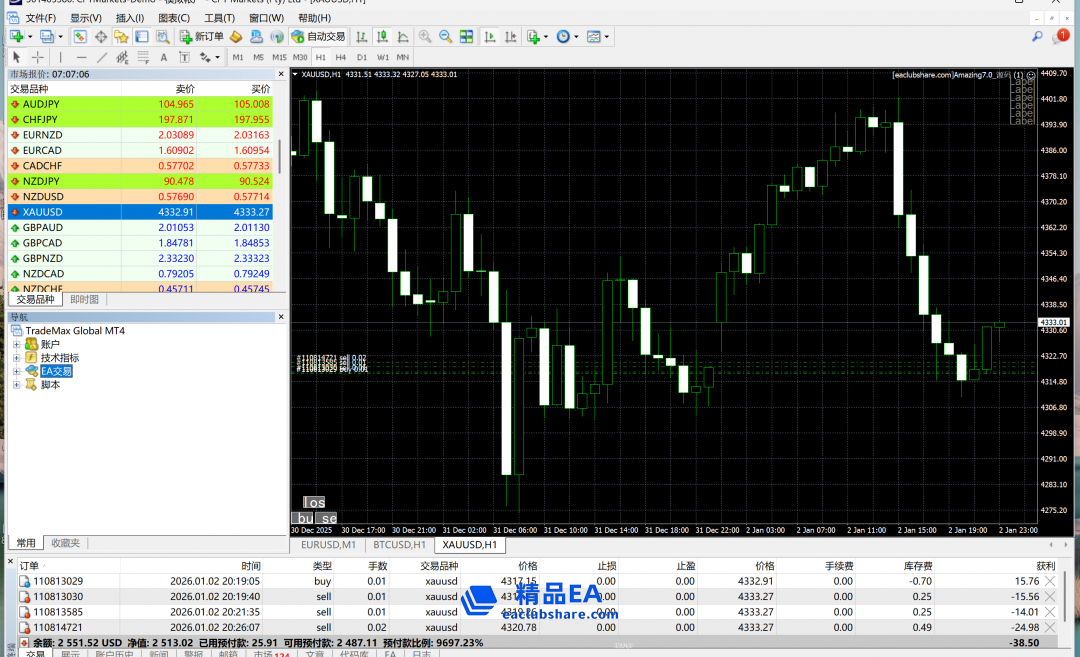Click the search magnifier icon
Screen dimensions: 1080x657
point(1037,36)
